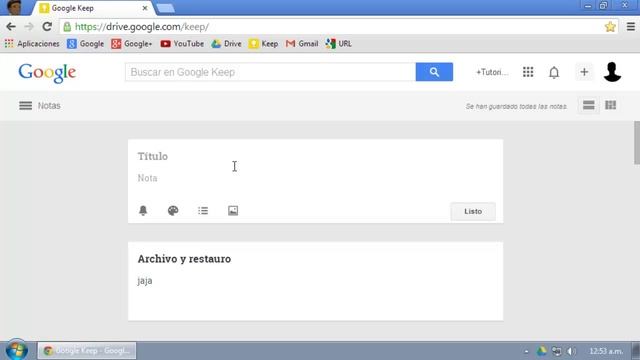640x360 pixels.
Task: Click the network tray icon
Action: [556, 351]
